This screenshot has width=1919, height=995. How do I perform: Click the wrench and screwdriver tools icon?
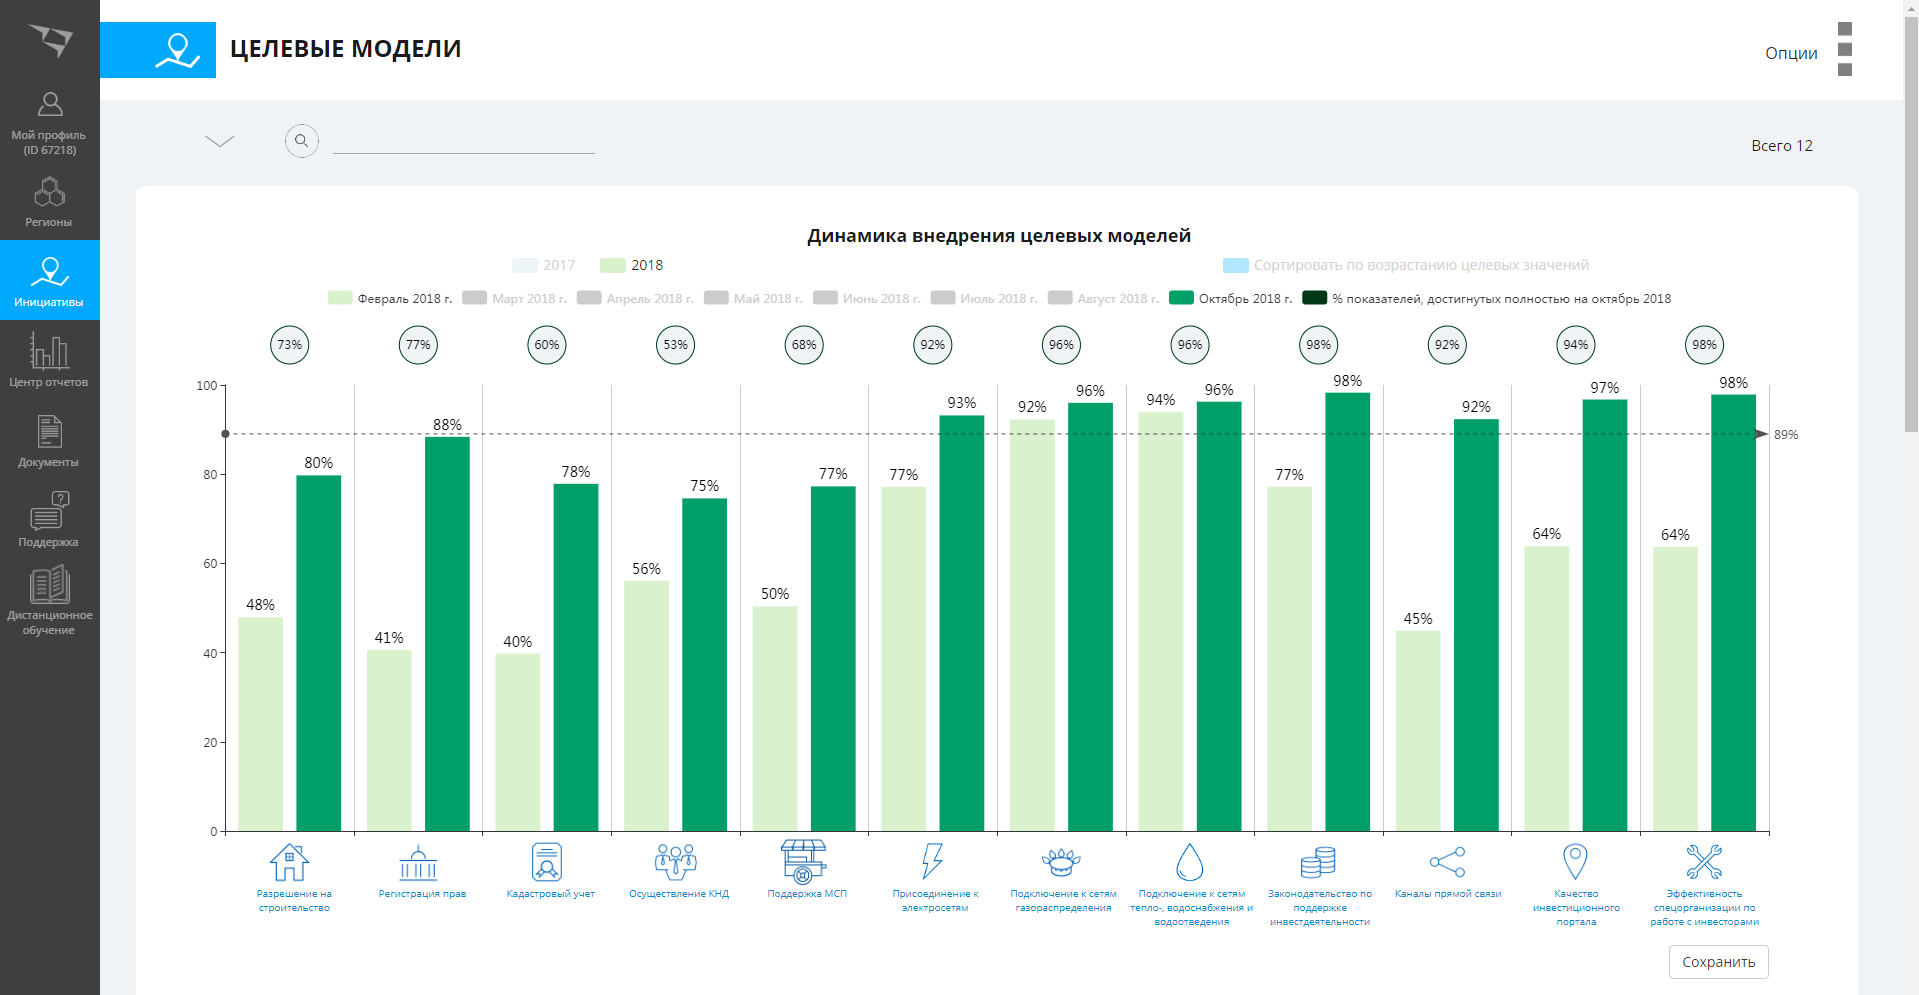(1704, 861)
